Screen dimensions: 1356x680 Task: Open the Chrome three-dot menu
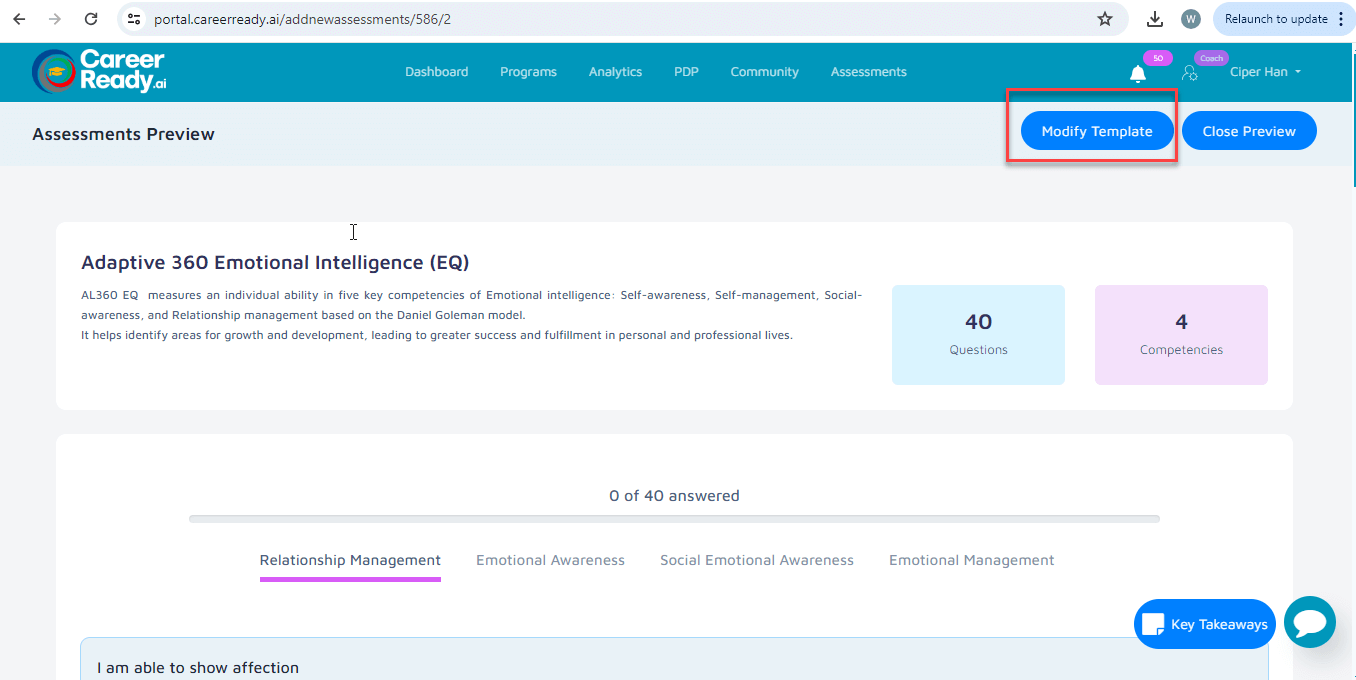[x=1341, y=19]
